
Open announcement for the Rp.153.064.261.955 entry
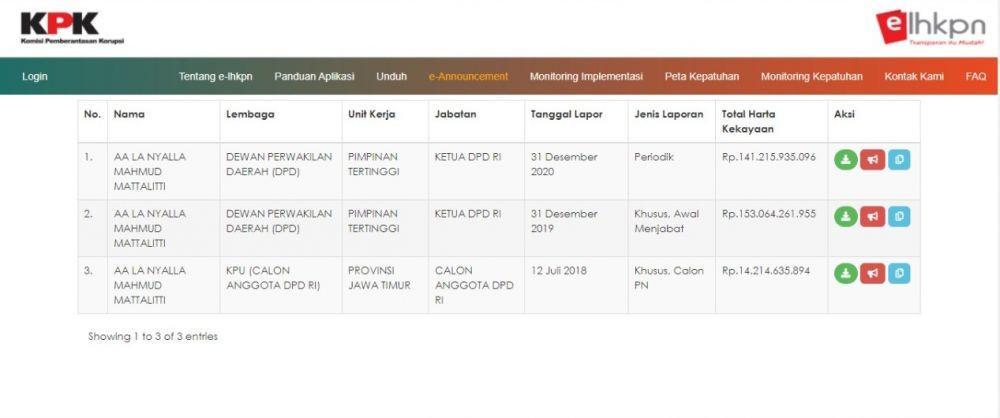[x=872, y=216]
